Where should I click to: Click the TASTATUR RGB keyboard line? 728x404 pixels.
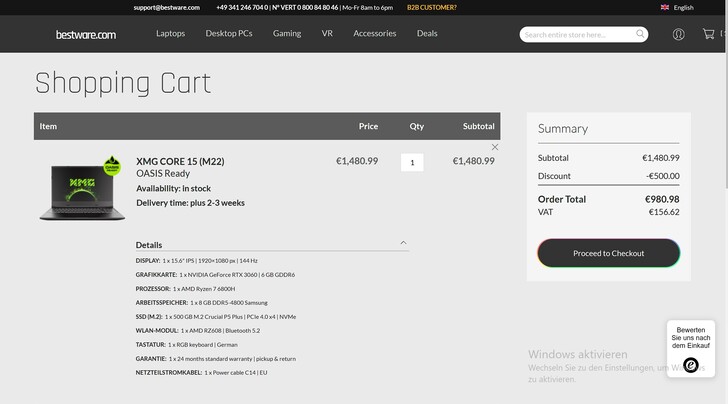tap(187, 345)
